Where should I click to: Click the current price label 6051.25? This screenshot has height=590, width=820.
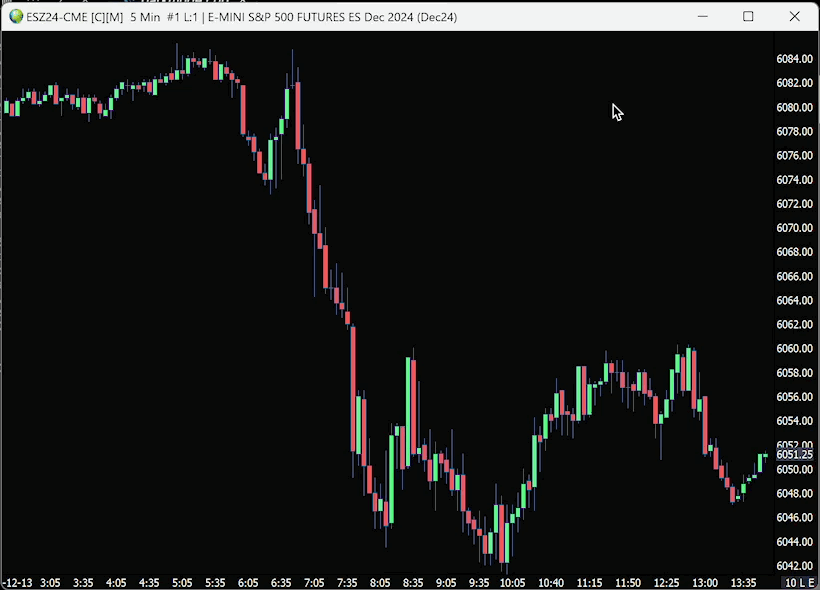pos(794,455)
